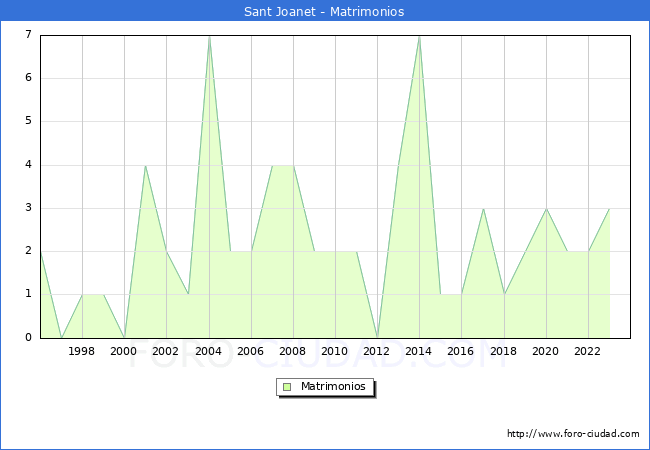
Task: Click the 2004 peak data point
Action: [209, 36]
